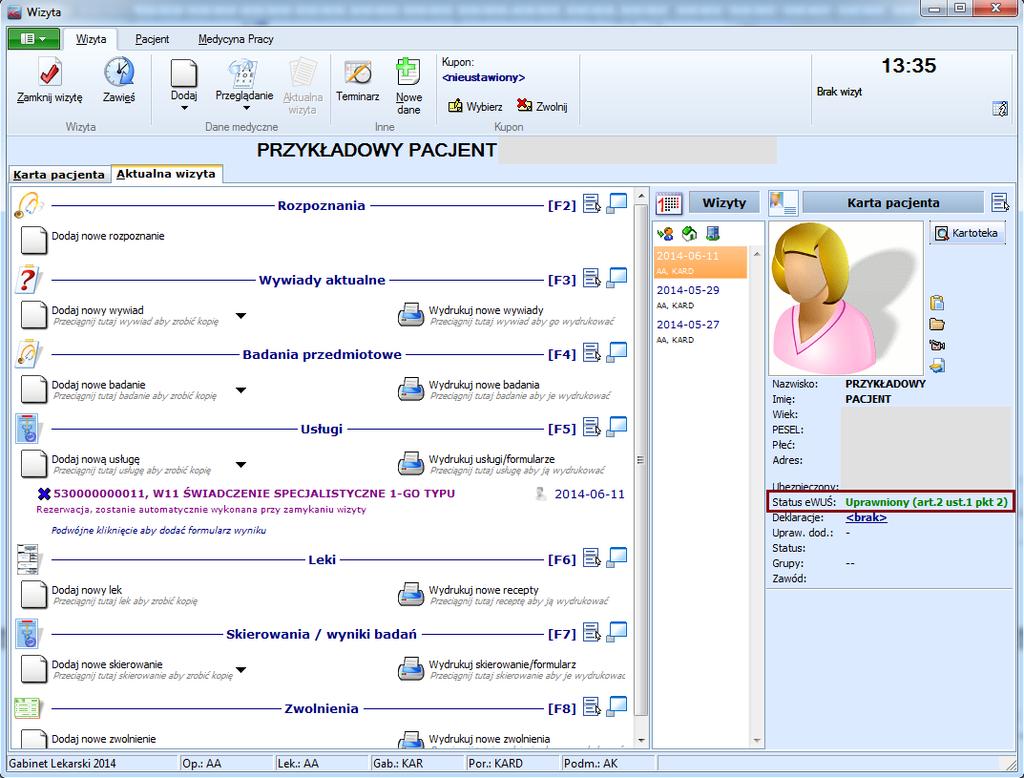The height and width of the screenshot is (778, 1024).
Task: Click the list icon in the Wywiady aktualne [F3] header
Action: tap(592, 278)
